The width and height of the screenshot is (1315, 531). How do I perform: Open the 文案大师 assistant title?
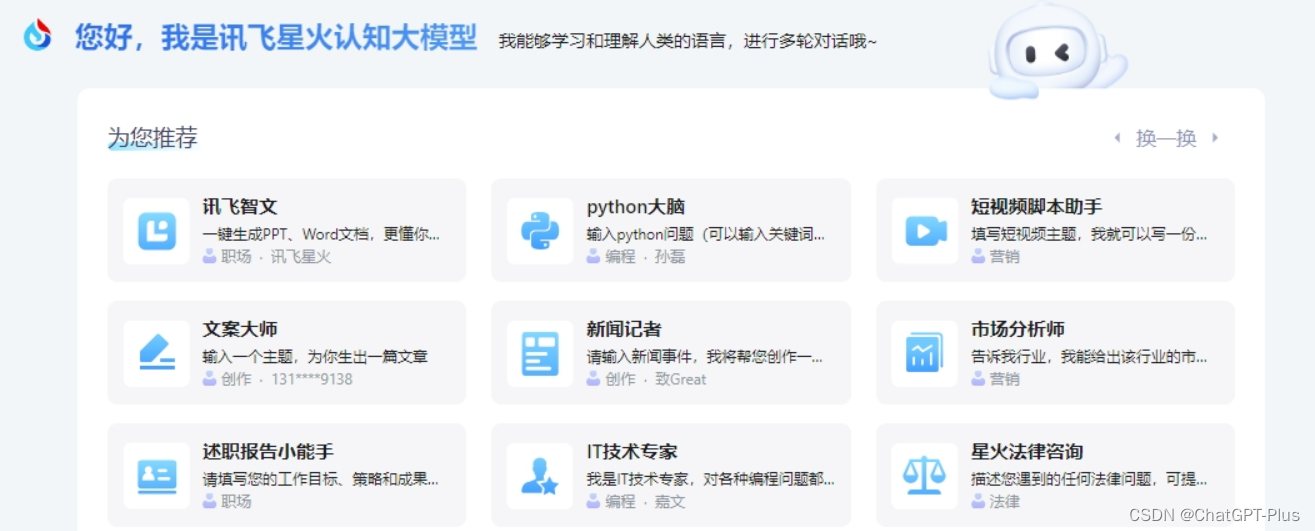240,329
